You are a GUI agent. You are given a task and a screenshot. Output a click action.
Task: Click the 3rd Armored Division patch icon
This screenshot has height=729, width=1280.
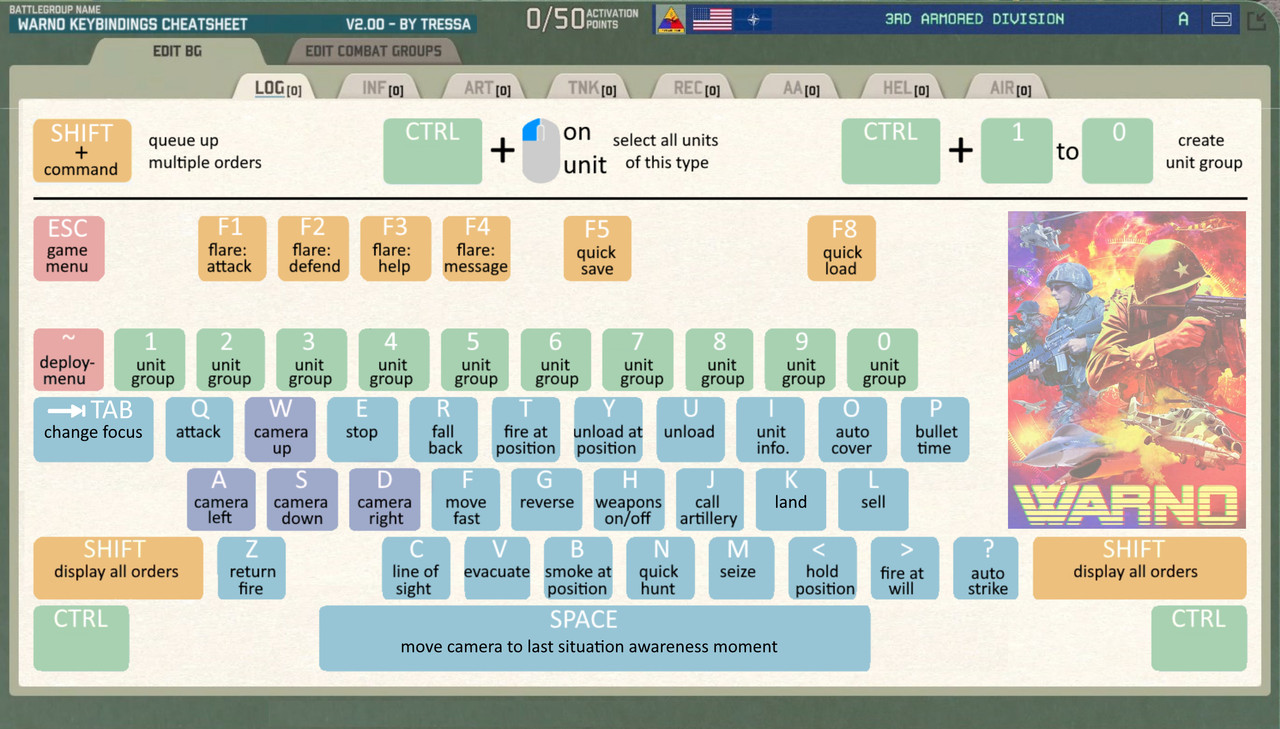670,18
